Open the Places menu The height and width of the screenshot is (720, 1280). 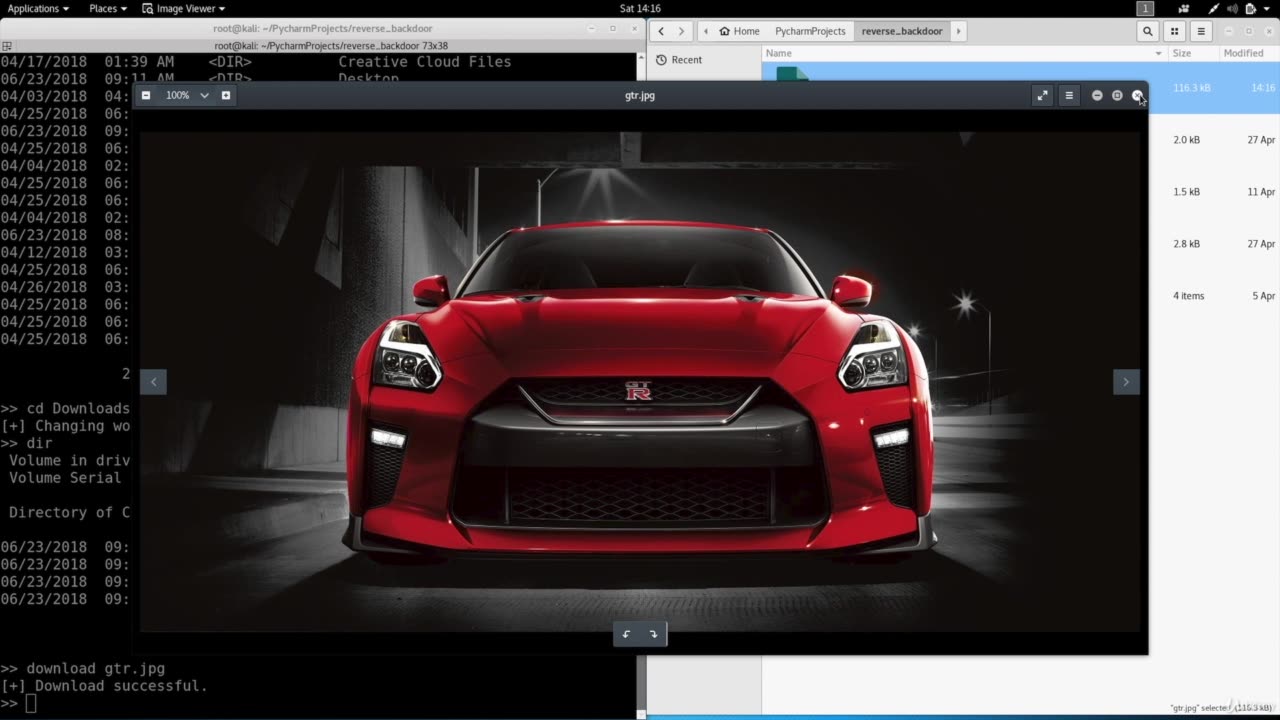(108, 8)
